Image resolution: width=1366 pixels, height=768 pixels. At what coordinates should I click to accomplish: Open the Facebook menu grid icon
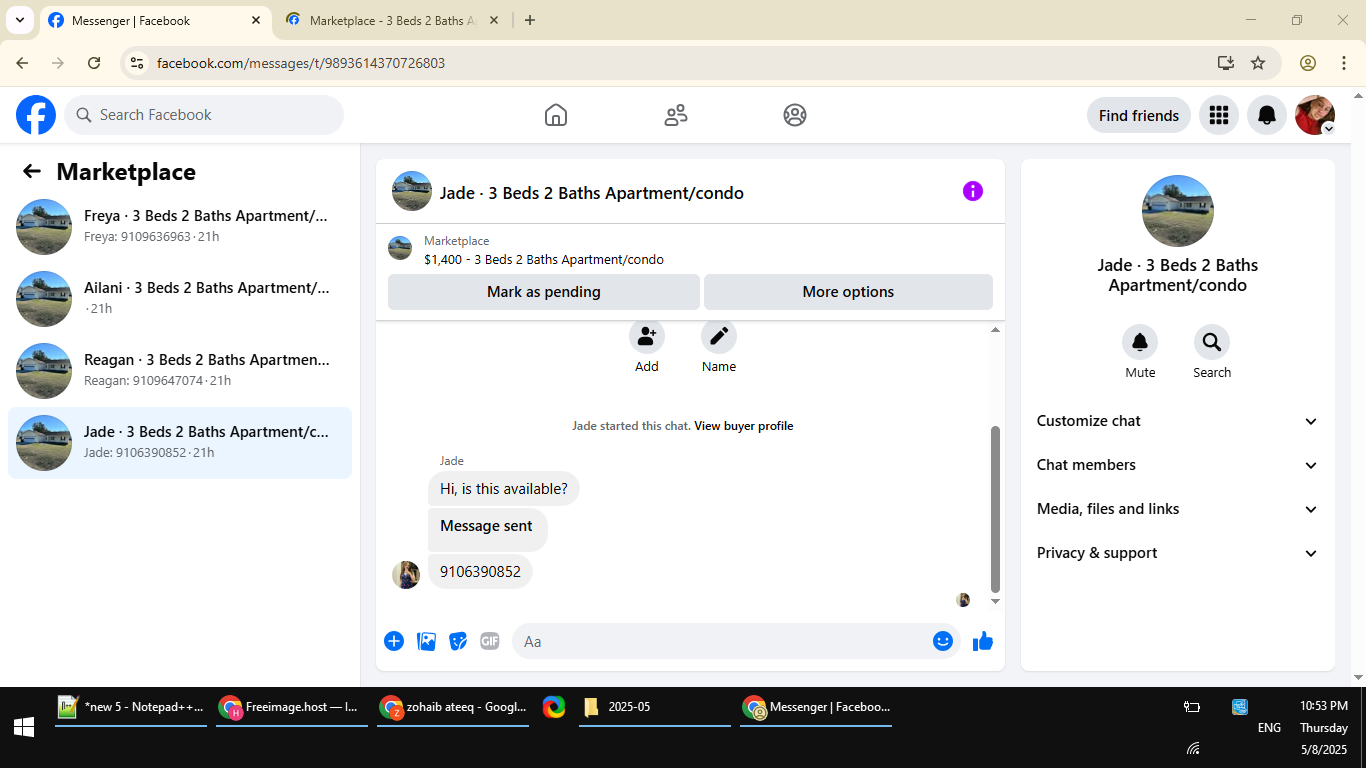(x=1219, y=115)
